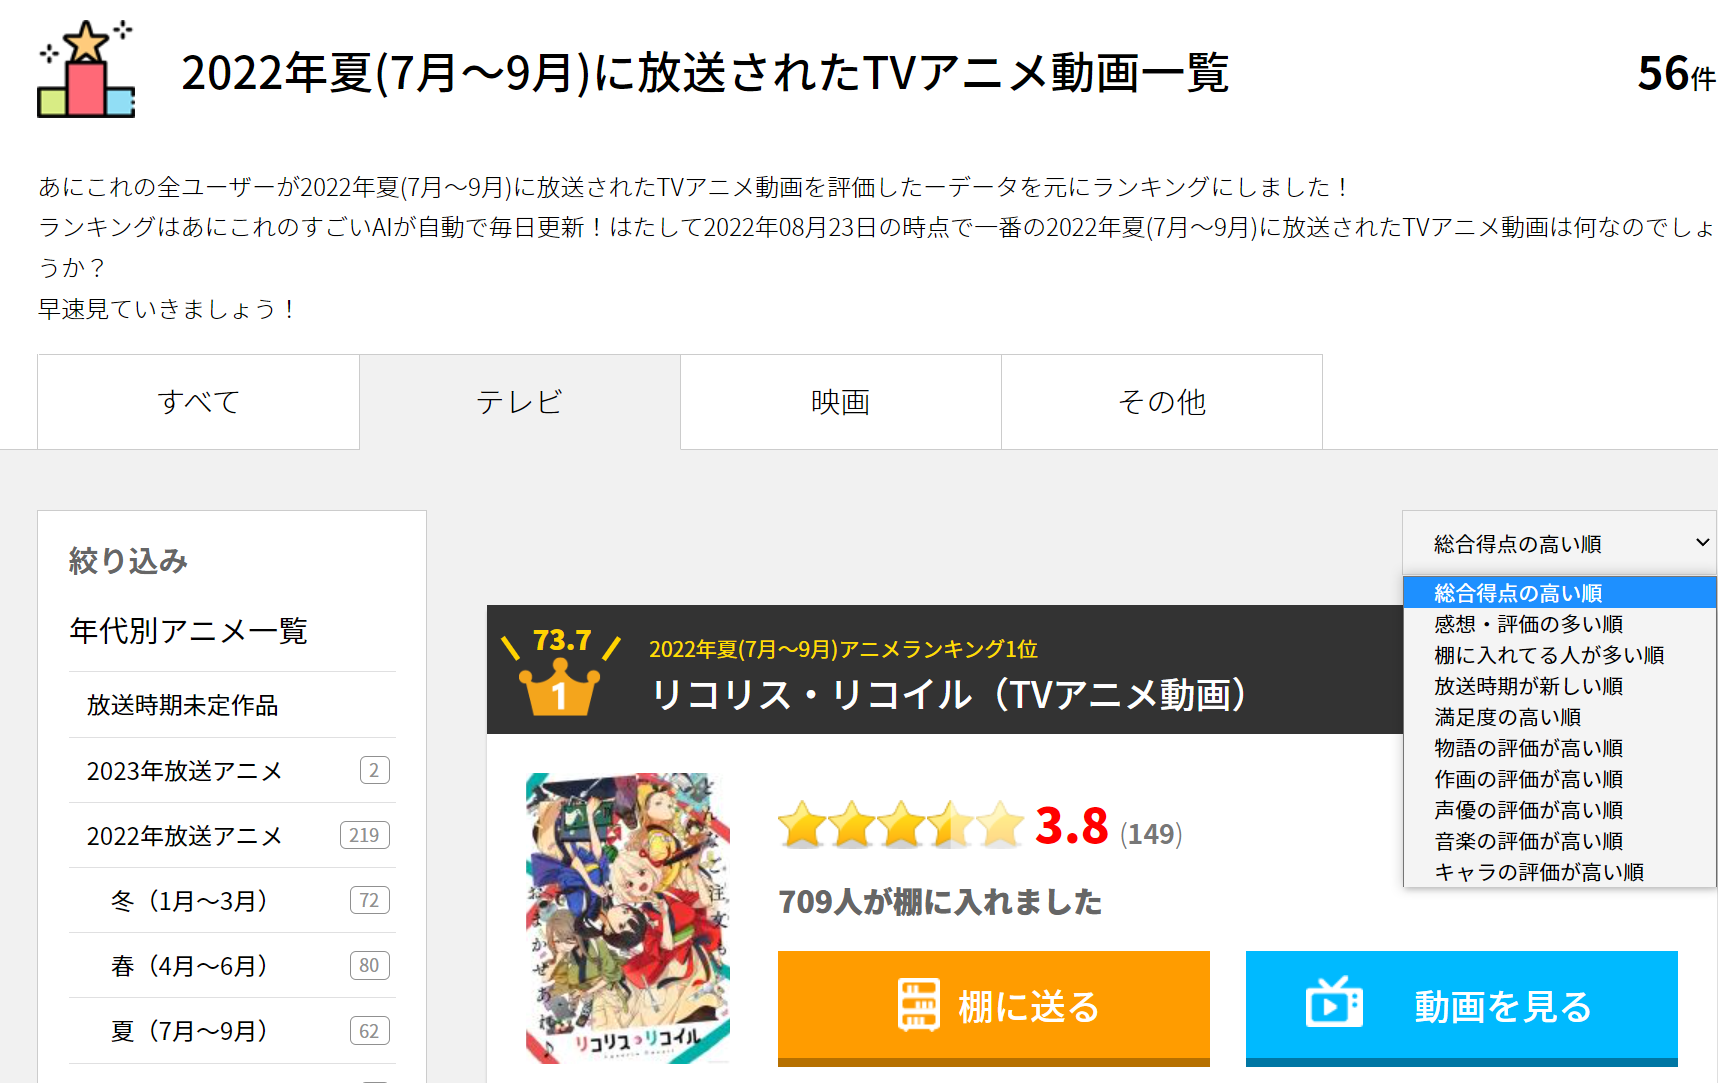This screenshot has height=1083, width=1718.
Task: Click the 動画を見る blue button
Action: coord(1462,1008)
